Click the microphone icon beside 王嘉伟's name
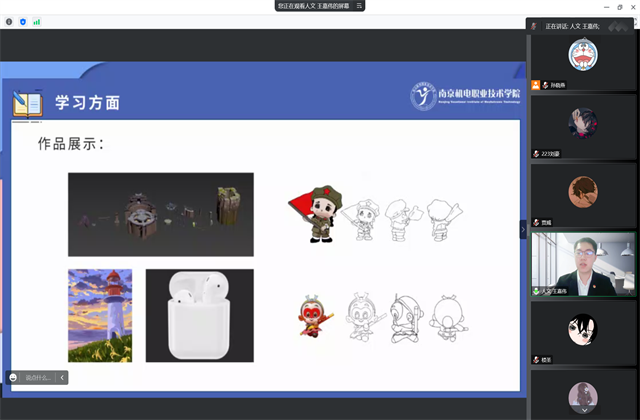640x420 pixels. click(x=536, y=291)
